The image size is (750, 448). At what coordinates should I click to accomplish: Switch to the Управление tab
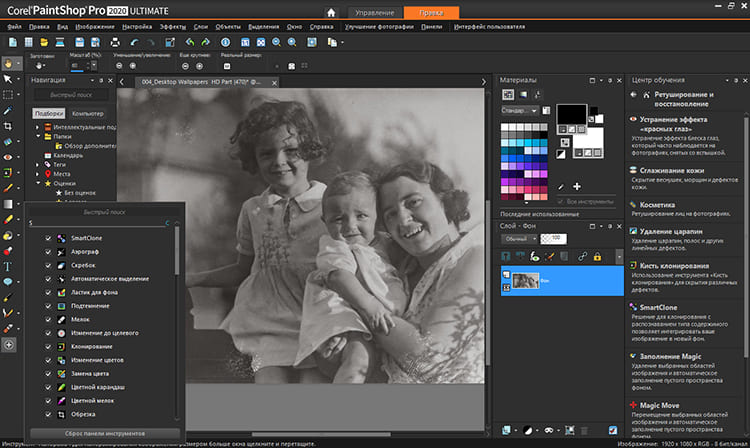[x=375, y=12]
